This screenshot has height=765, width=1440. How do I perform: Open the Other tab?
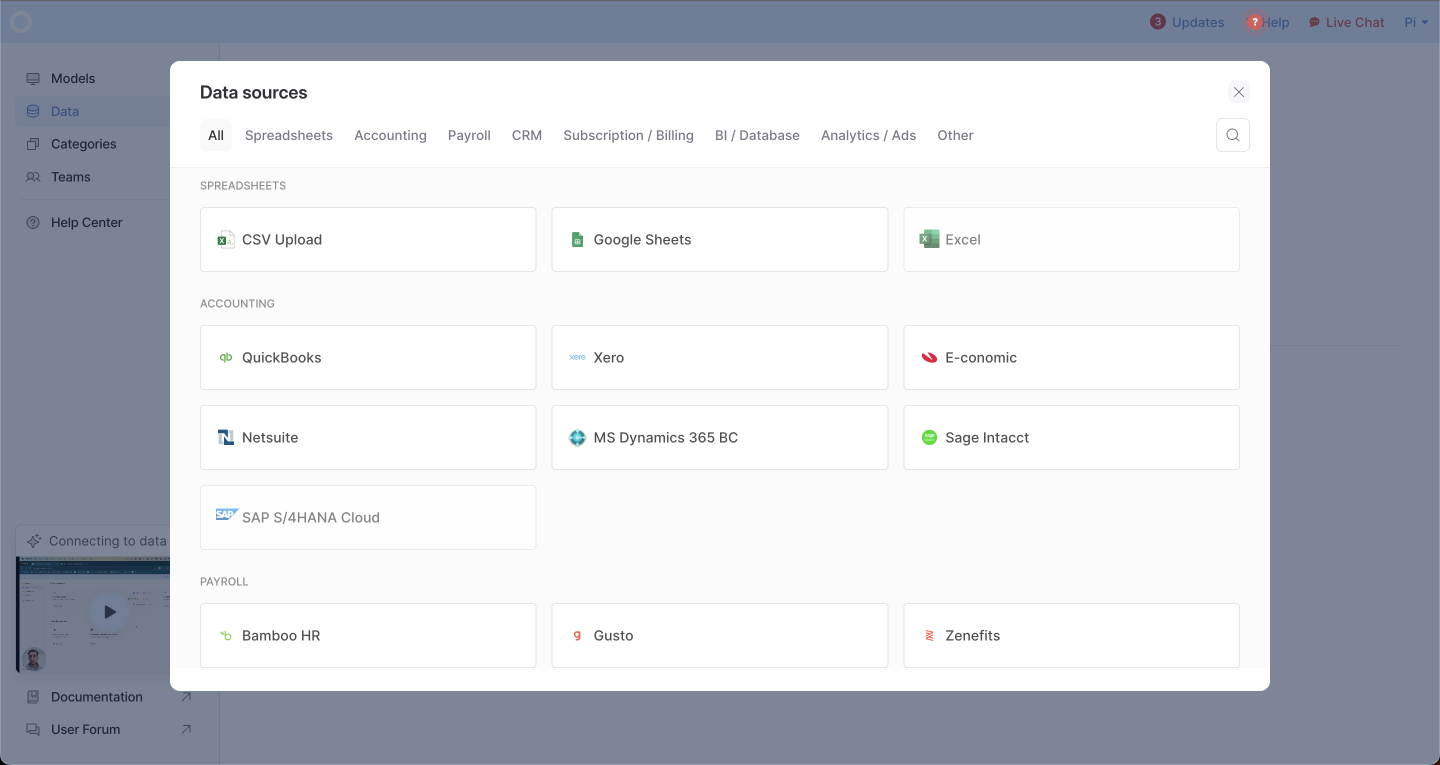(955, 135)
